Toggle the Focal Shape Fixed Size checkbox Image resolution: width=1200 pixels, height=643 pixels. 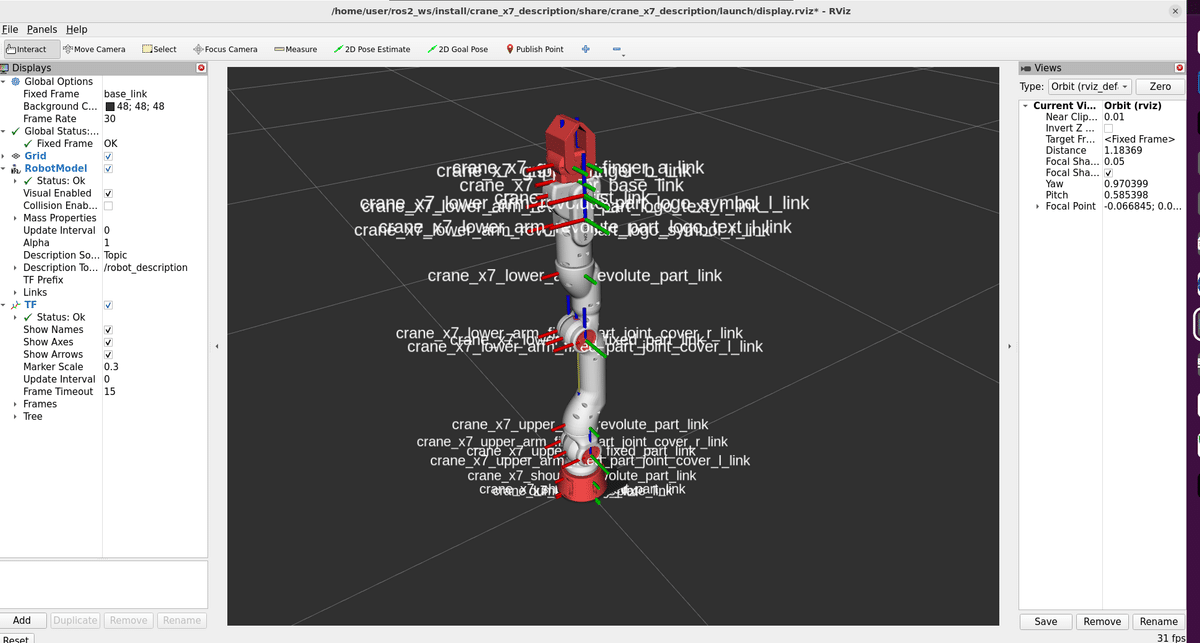(1108, 173)
